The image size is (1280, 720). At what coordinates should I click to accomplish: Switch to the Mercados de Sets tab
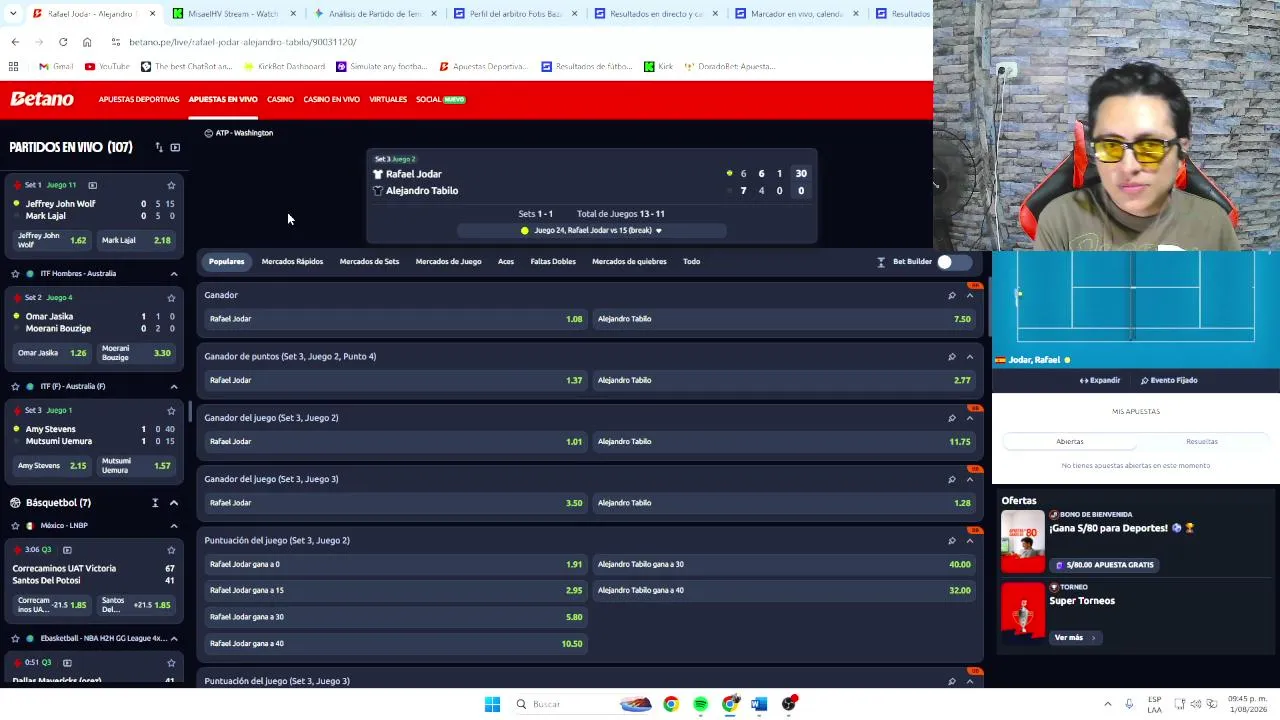(369, 262)
